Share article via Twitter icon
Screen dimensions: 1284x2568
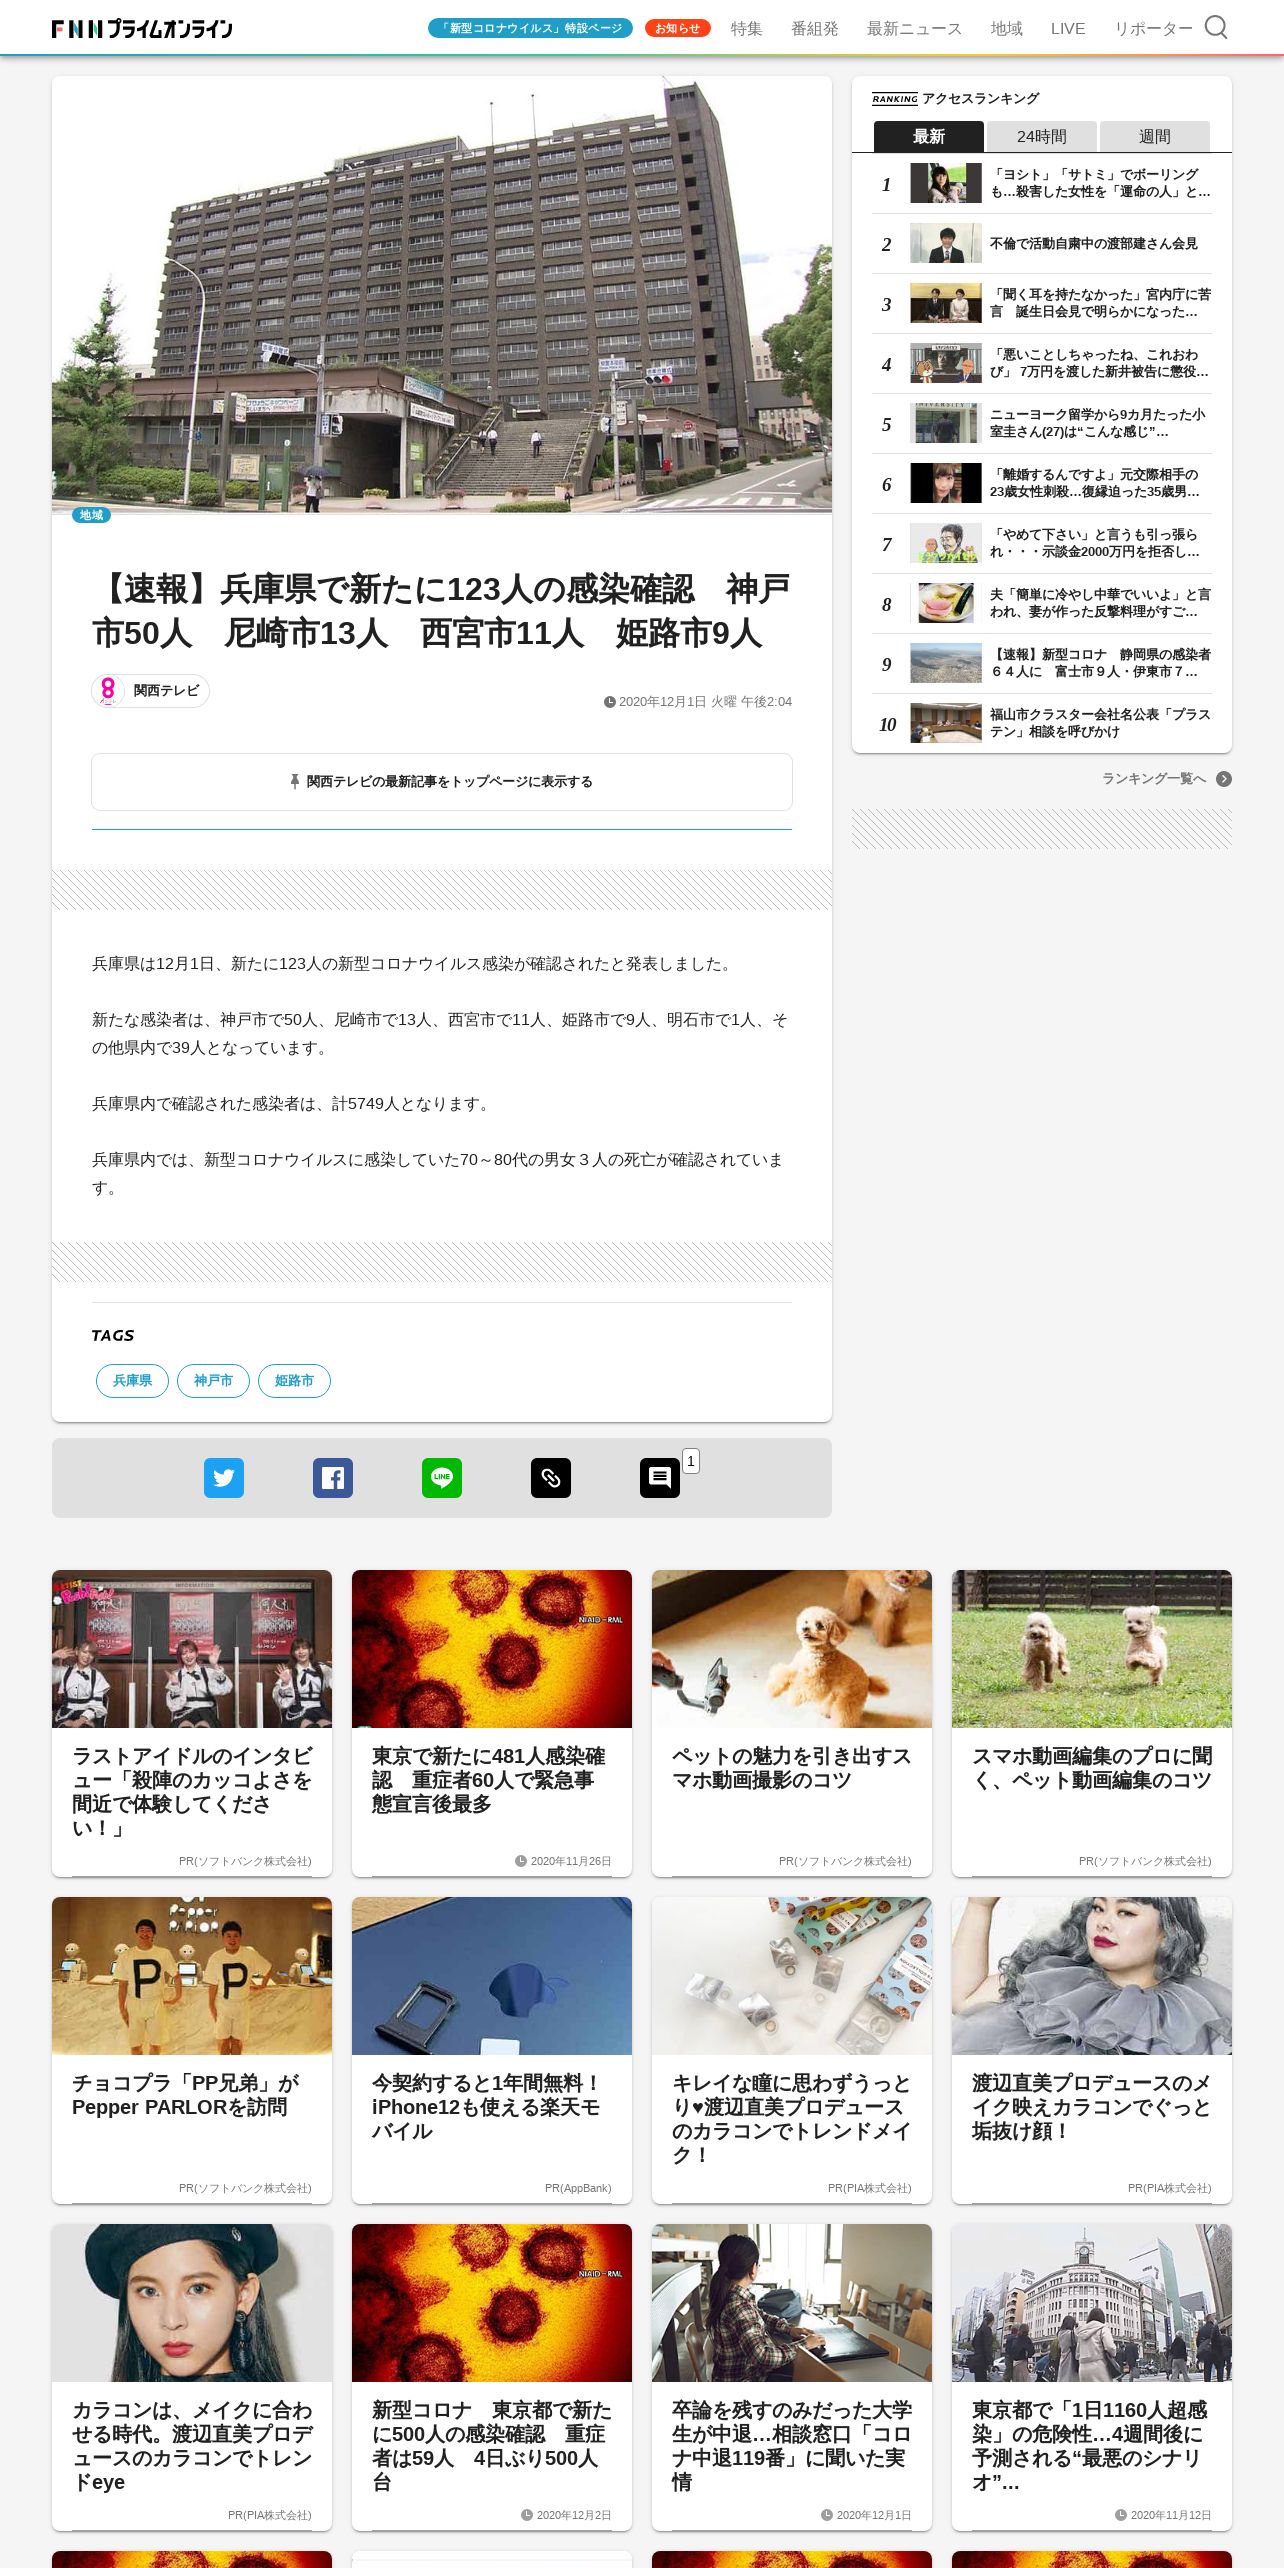224,1478
